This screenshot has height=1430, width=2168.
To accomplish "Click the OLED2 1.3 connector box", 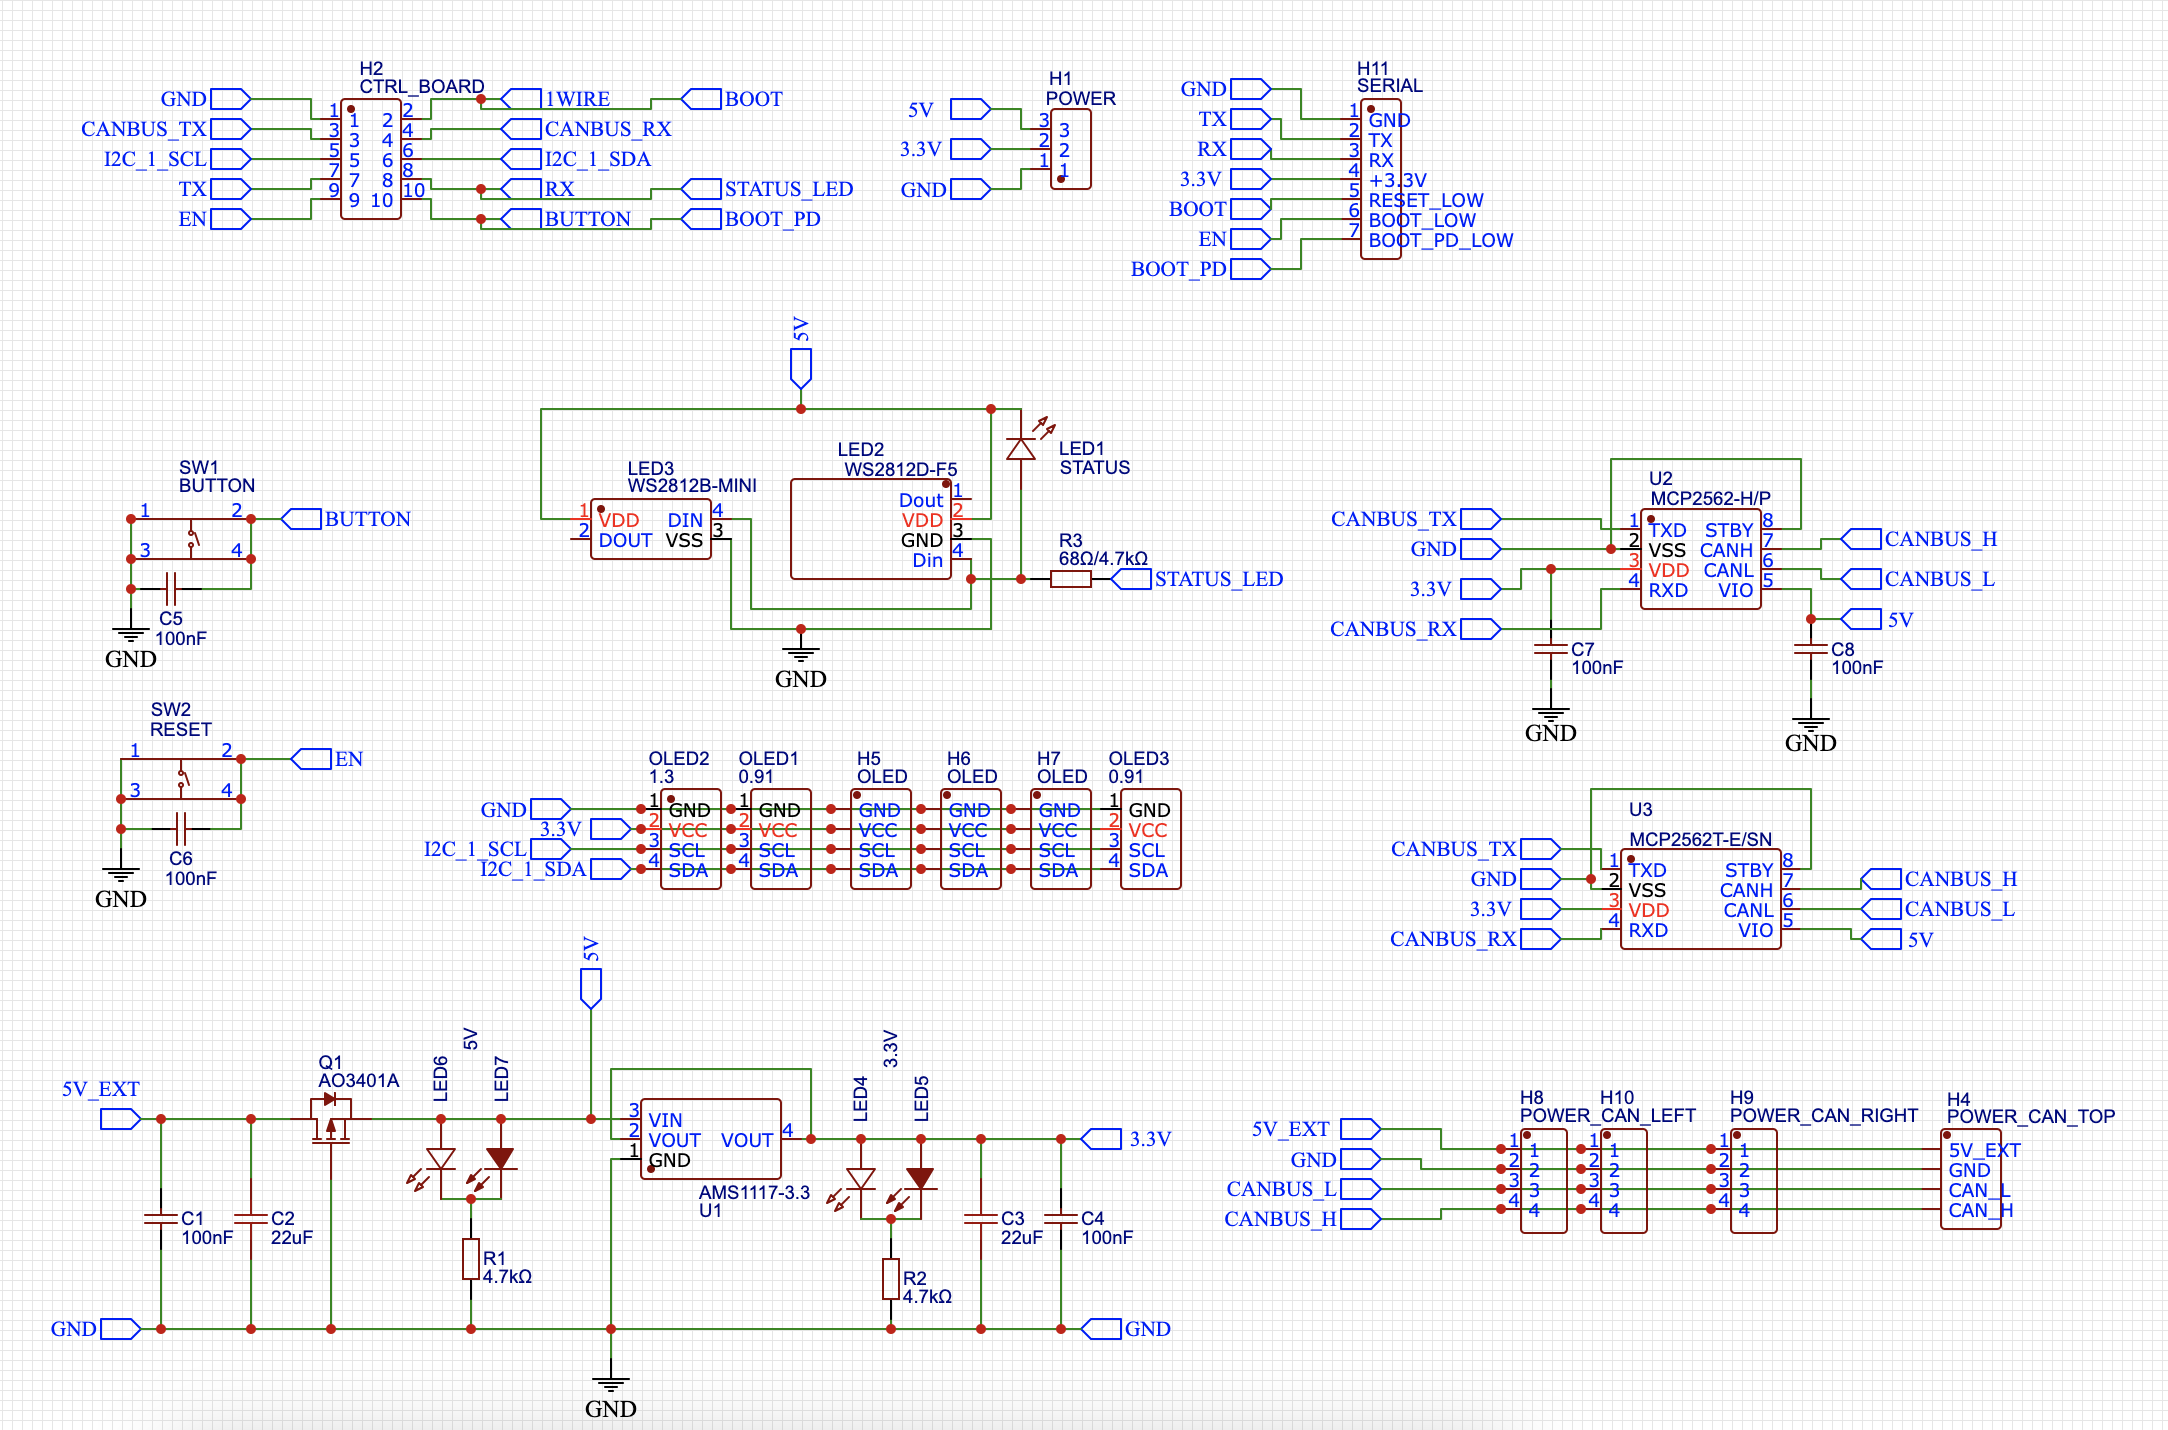I will (x=691, y=839).
